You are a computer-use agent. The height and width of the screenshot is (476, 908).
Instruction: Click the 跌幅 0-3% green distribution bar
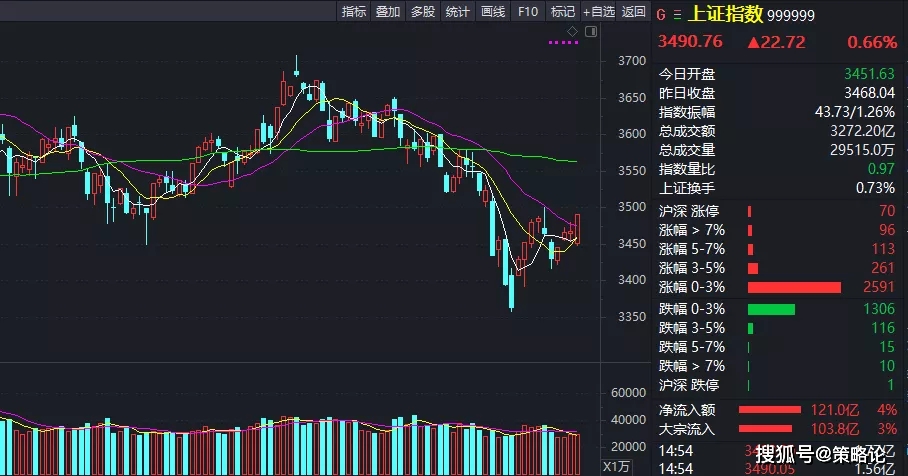click(x=771, y=308)
